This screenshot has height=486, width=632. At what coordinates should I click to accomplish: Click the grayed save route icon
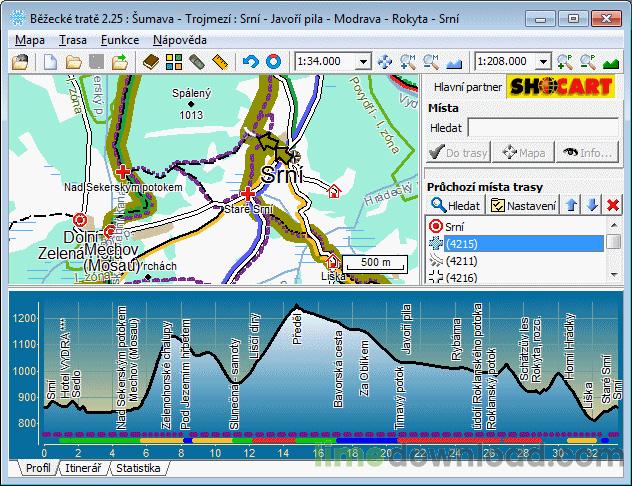pos(97,62)
